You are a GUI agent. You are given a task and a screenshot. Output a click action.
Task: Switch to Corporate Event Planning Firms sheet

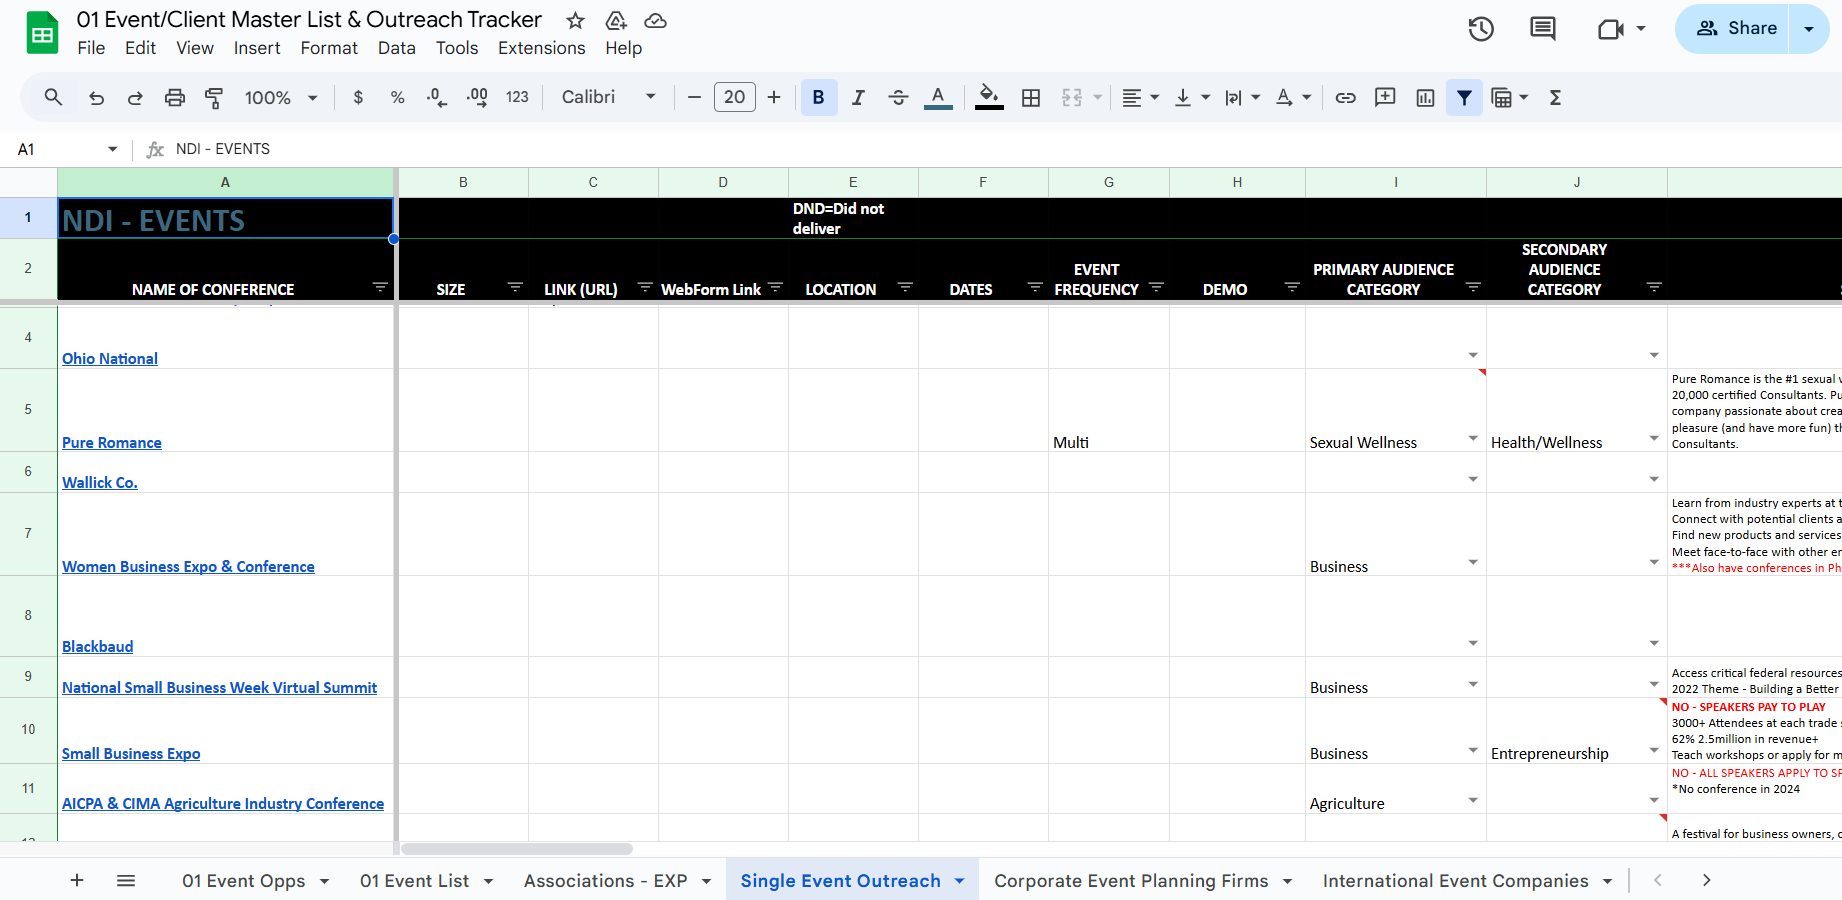point(1131,880)
